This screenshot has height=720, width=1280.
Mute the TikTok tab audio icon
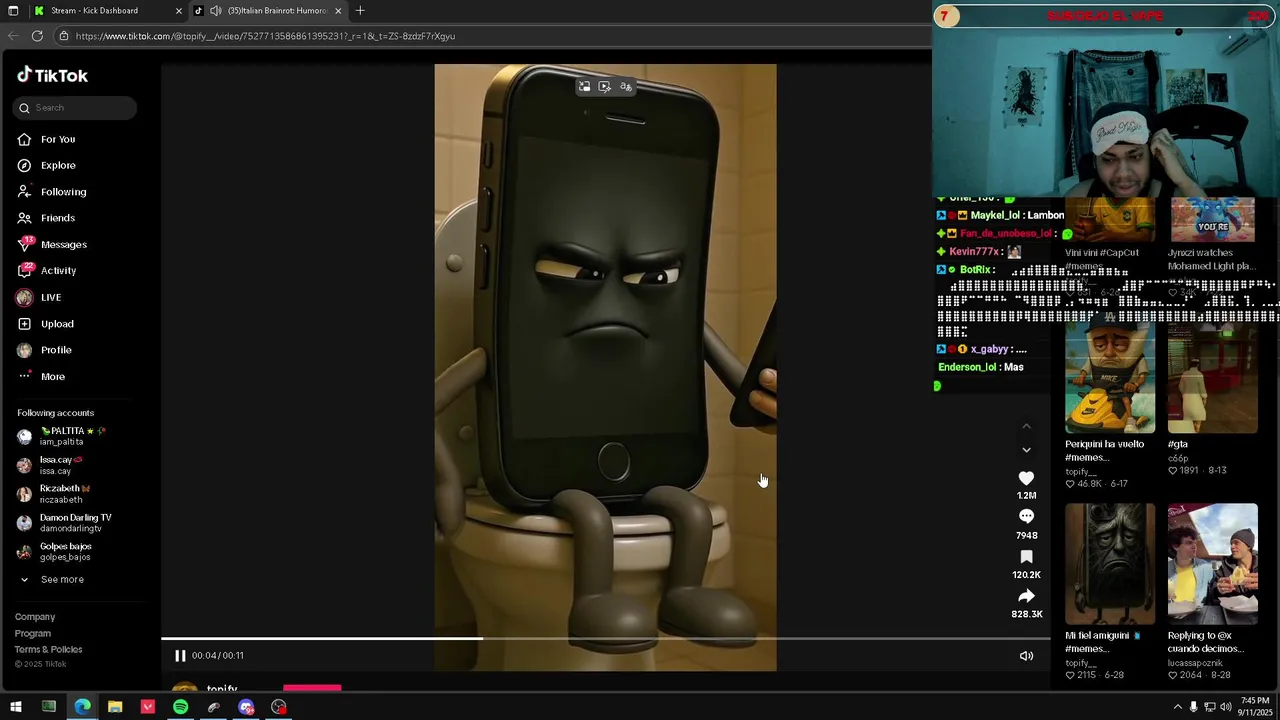pos(215,11)
